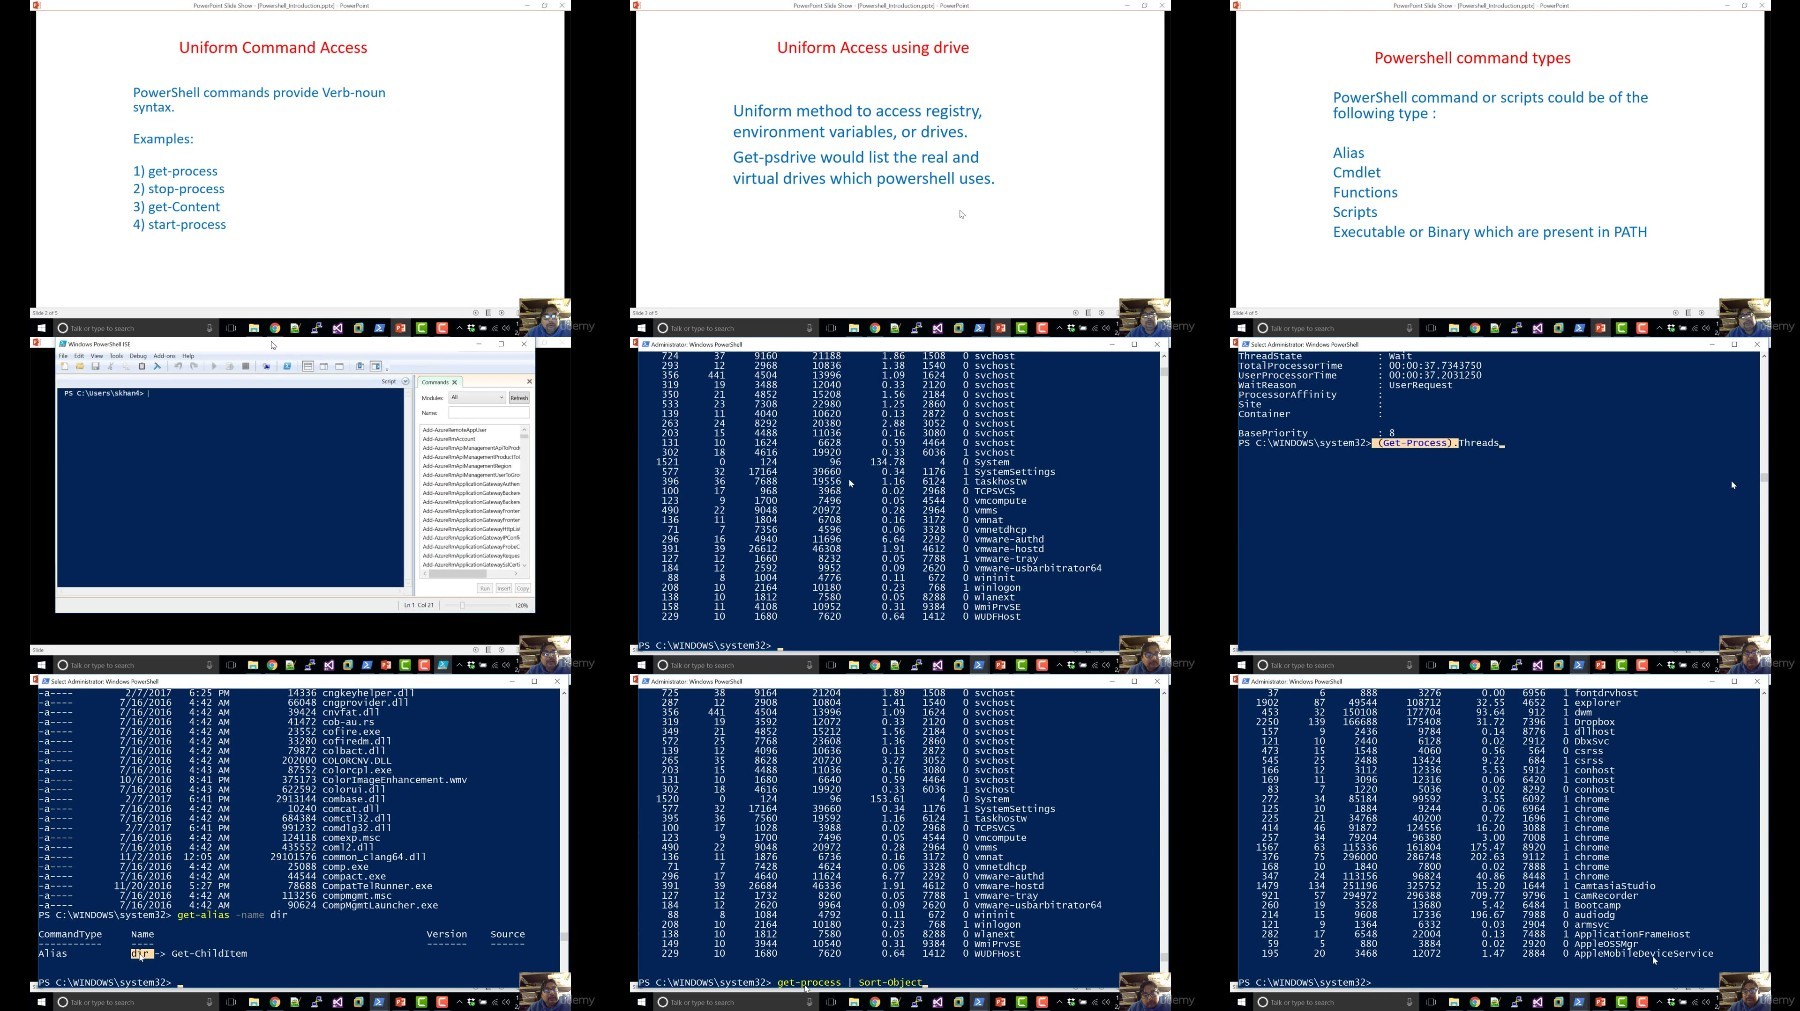Click Show Command Add-on icon in ISE toolbar
Image resolution: width=1800 pixels, height=1011 pixels.
pyautogui.click(x=376, y=366)
